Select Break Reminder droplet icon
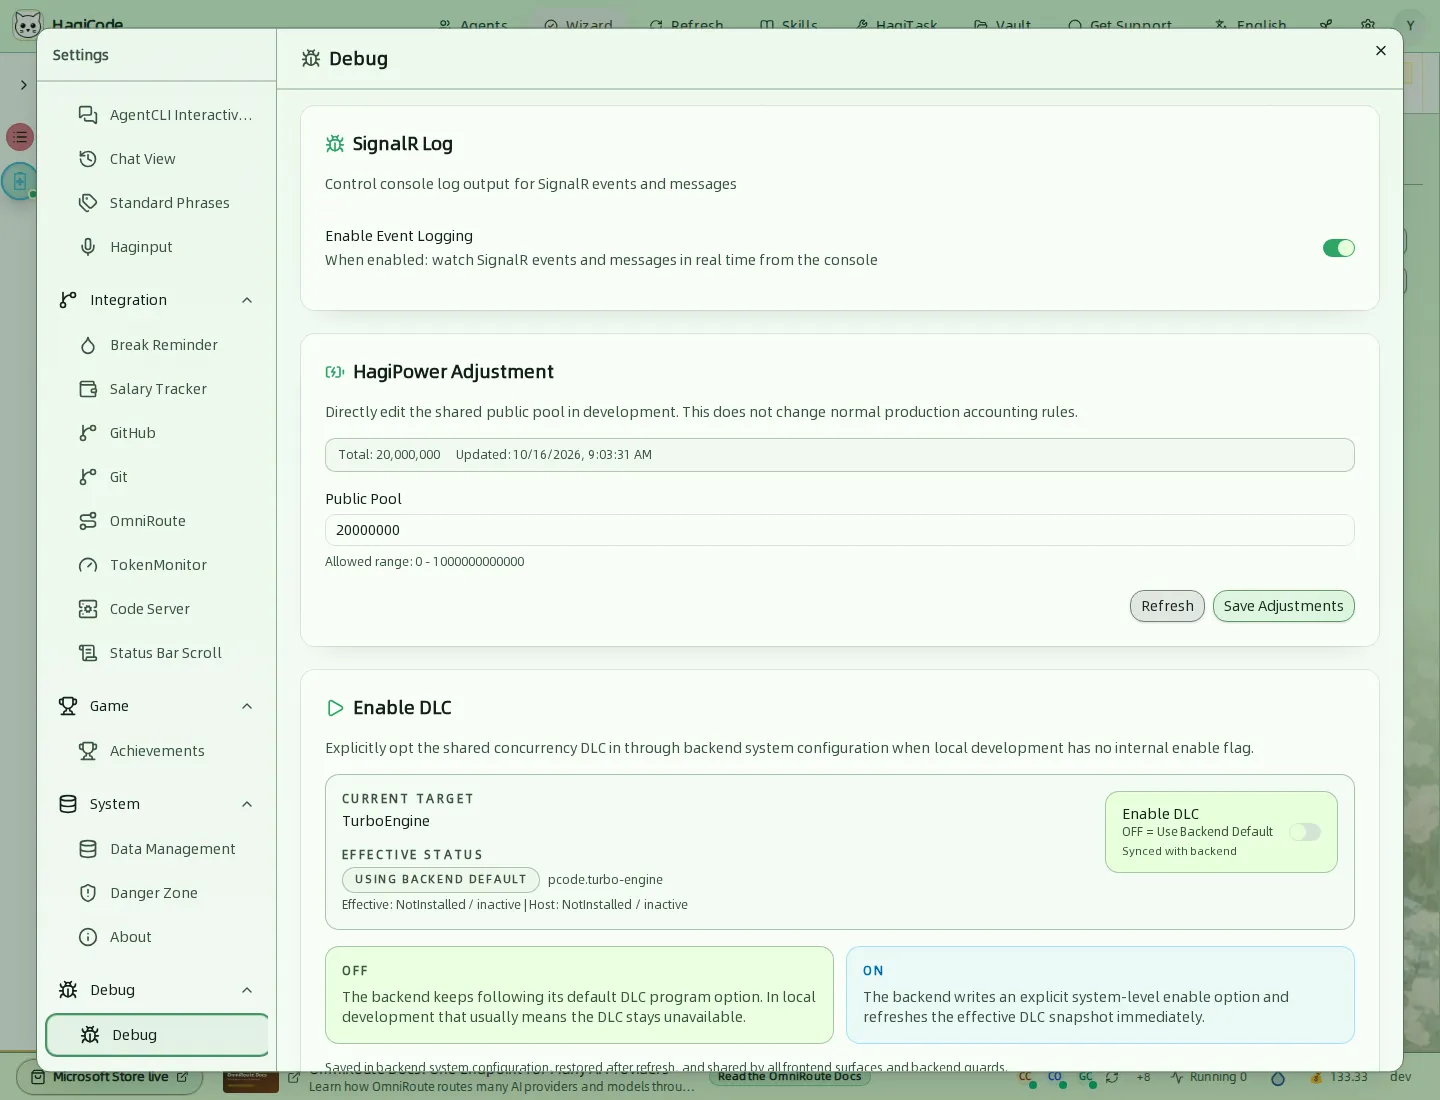The image size is (1440, 1100). (x=88, y=345)
